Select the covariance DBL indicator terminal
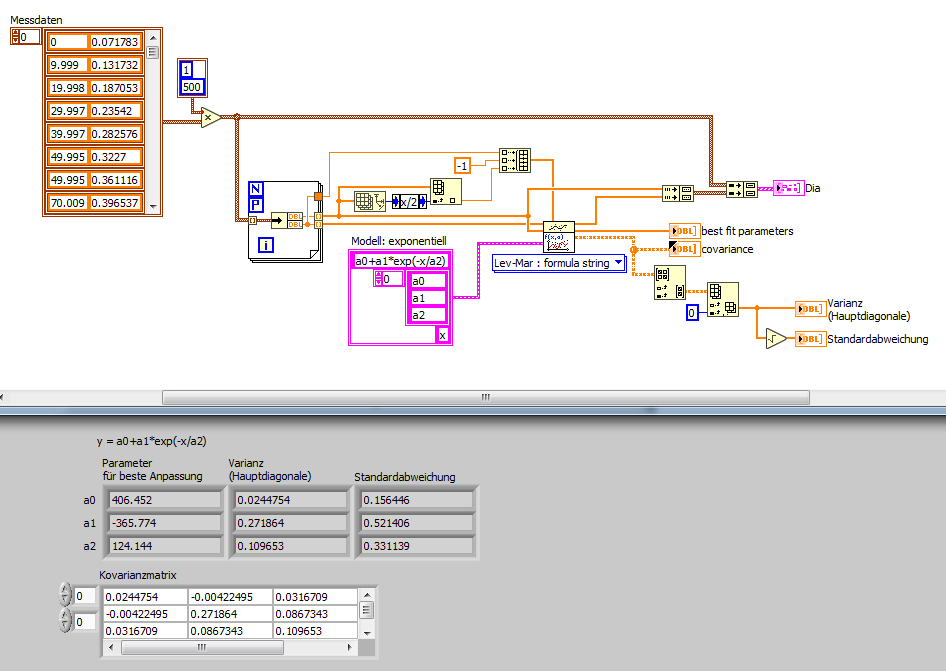Screen dimensions: 946x671 tap(684, 249)
